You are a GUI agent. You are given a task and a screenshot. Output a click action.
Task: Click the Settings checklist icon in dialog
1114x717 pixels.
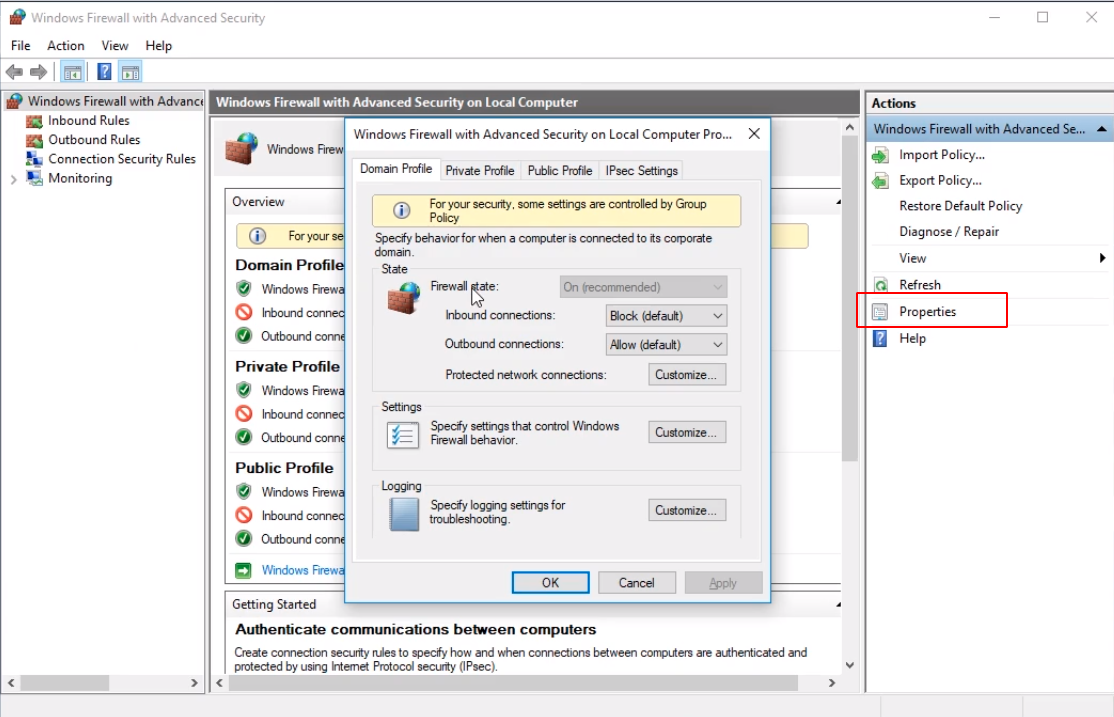403,434
